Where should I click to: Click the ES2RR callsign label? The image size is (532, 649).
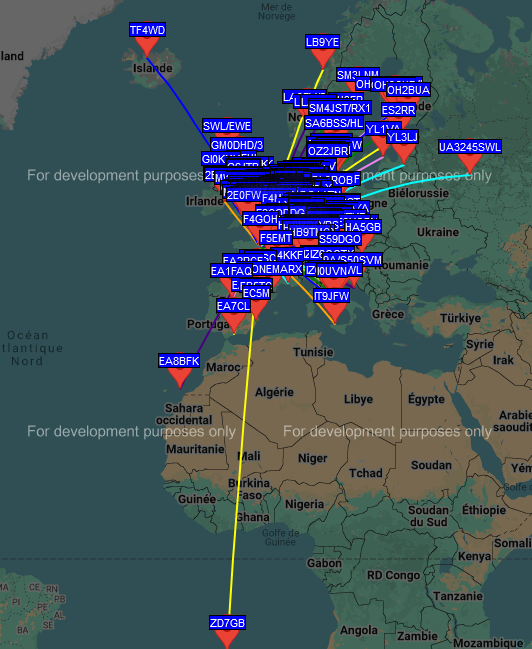click(x=398, y=110)
